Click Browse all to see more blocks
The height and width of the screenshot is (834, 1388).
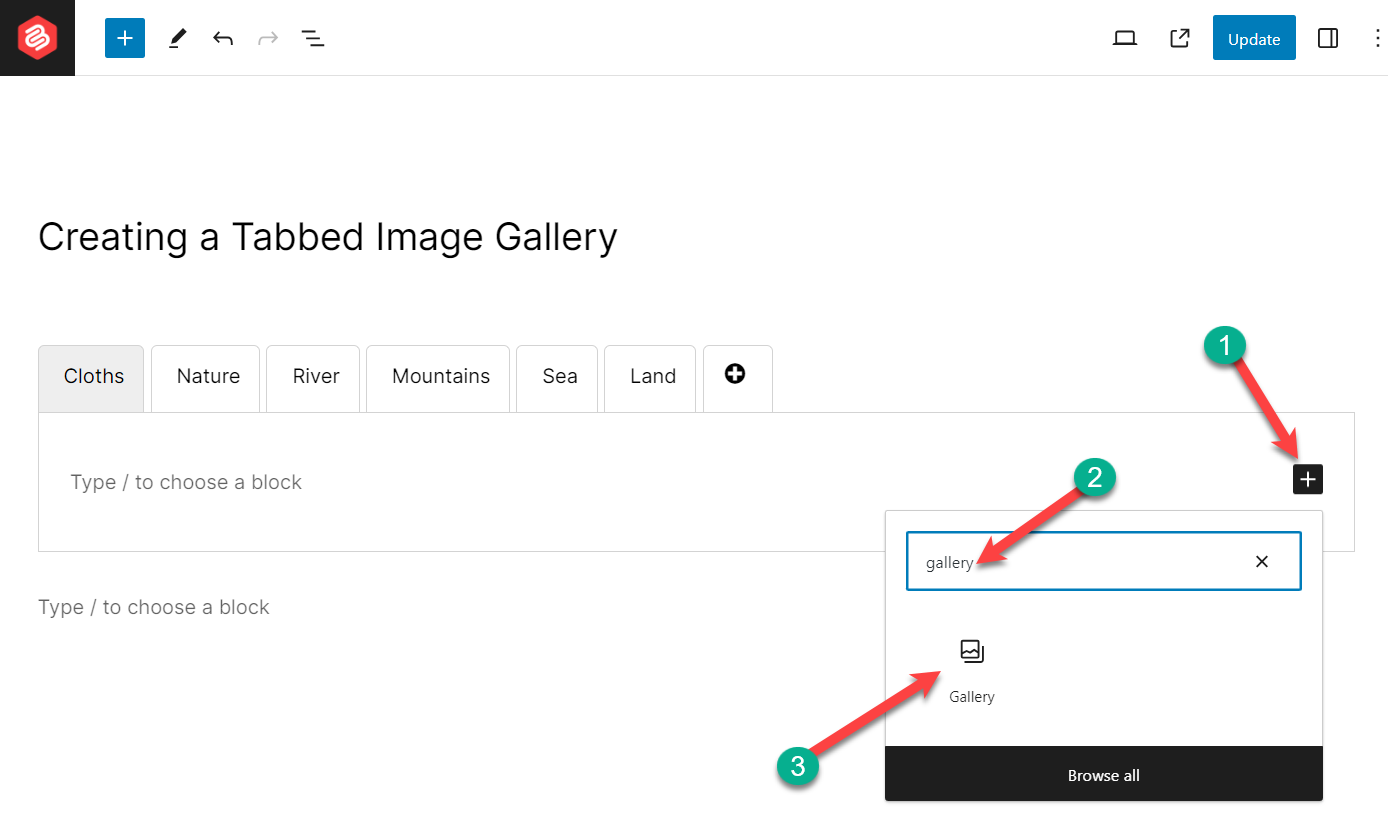[x=1103, y=774]
